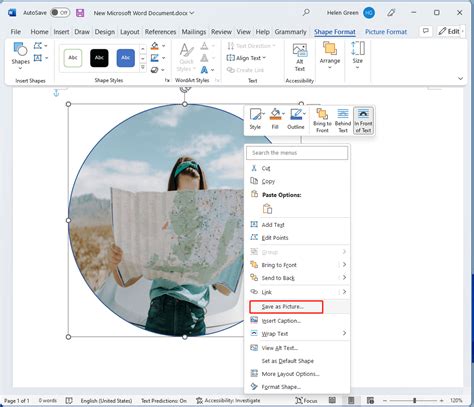The image size is (474, 407).
Task: Open Helen Green account avatar
Action: [x=369, y=13]
